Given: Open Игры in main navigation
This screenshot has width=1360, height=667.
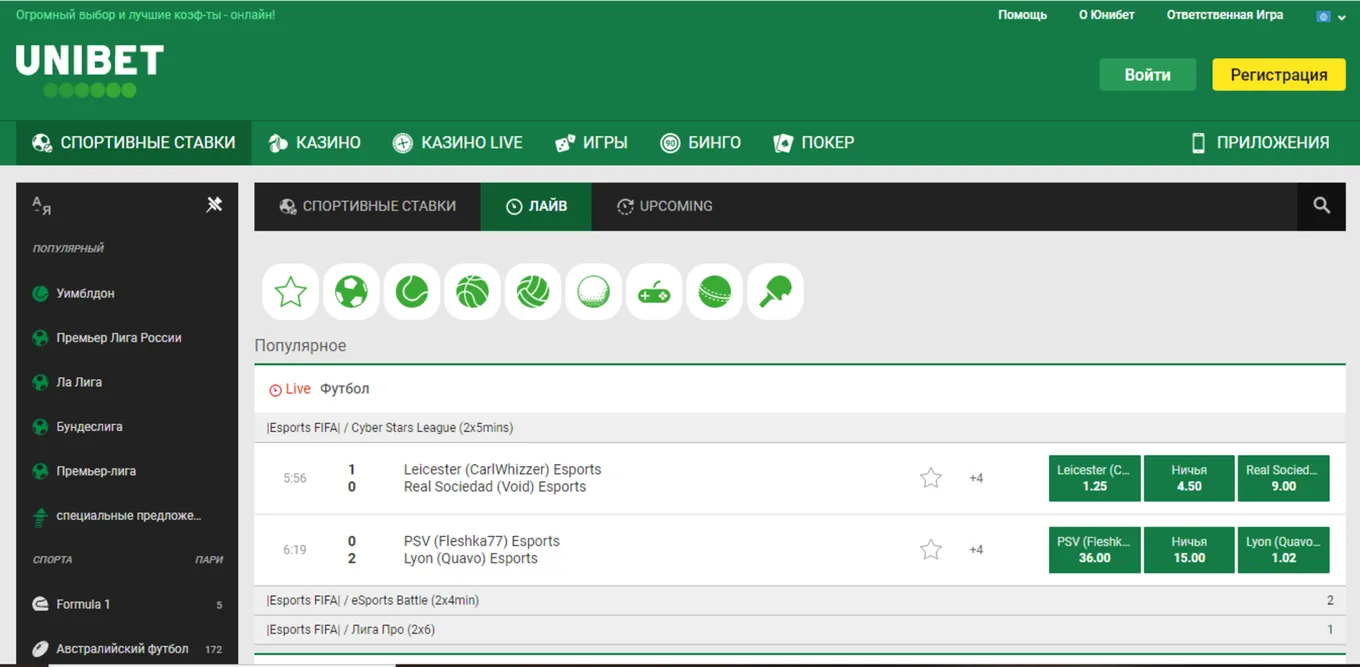Looking at the screenshot, I should click(591, 143).
